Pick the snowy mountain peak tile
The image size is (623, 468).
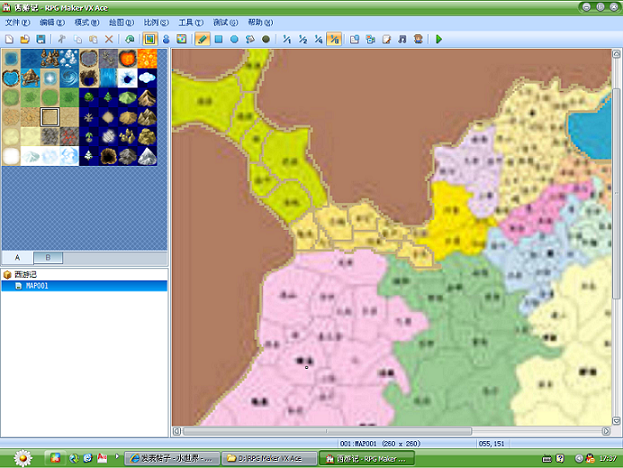click(x=147, y=156)
